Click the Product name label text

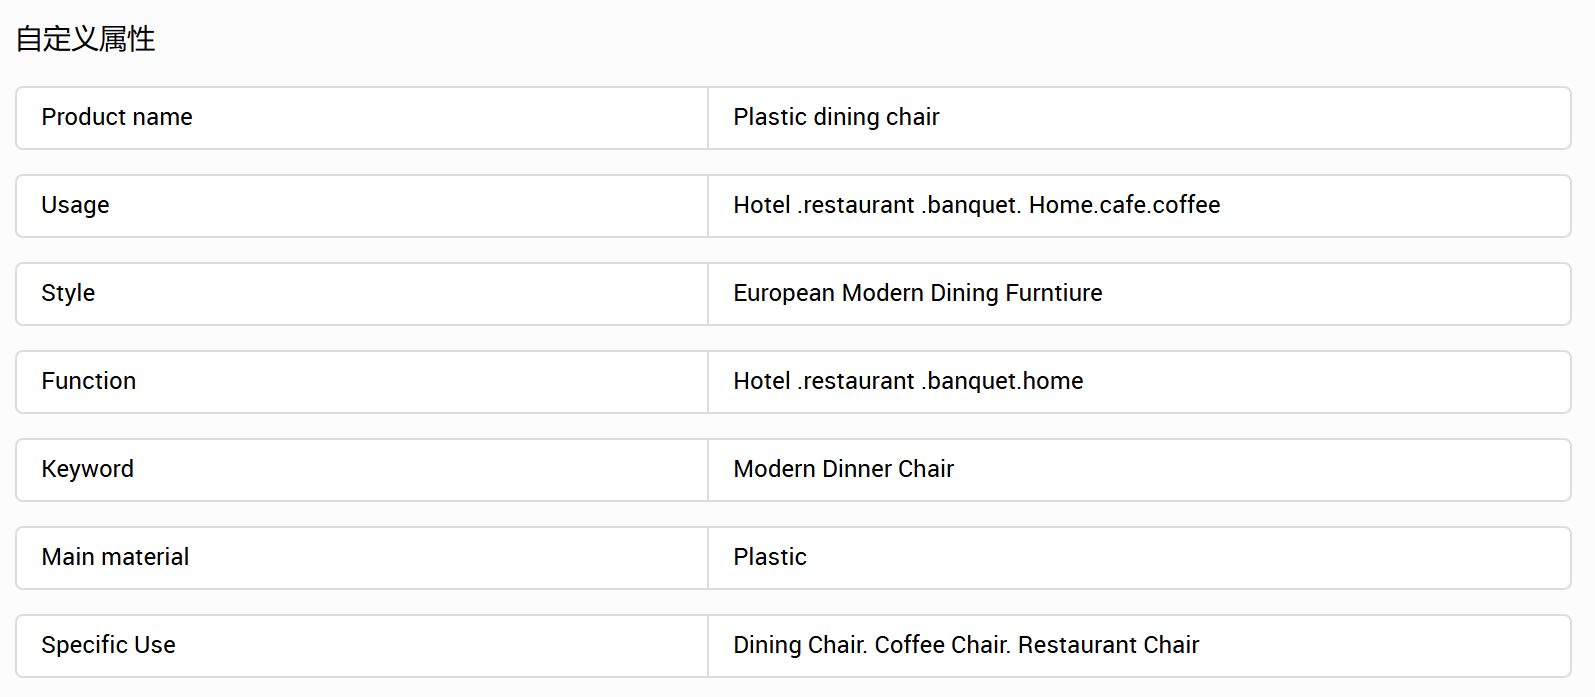(117, 117)
